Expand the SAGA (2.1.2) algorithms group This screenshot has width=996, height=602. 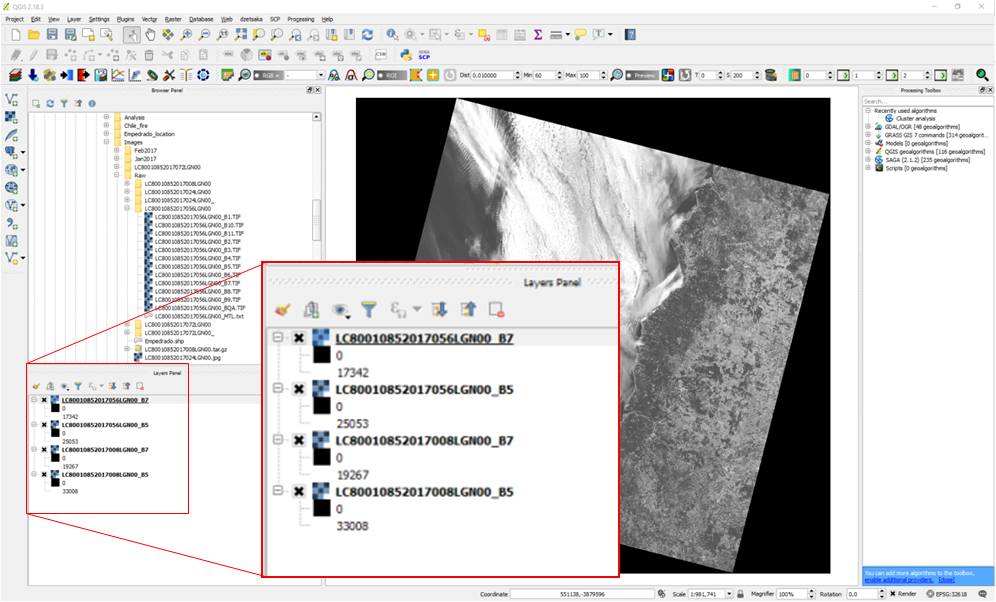pyautogui.click(x=866, y=160)
